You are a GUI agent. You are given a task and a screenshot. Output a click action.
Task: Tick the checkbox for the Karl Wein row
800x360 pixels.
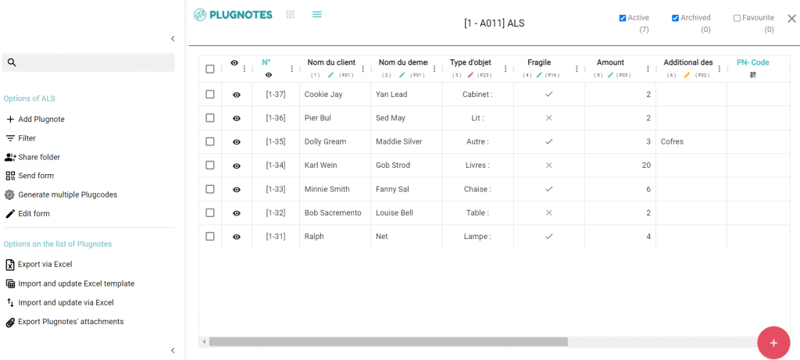click(x=210, y=165)
